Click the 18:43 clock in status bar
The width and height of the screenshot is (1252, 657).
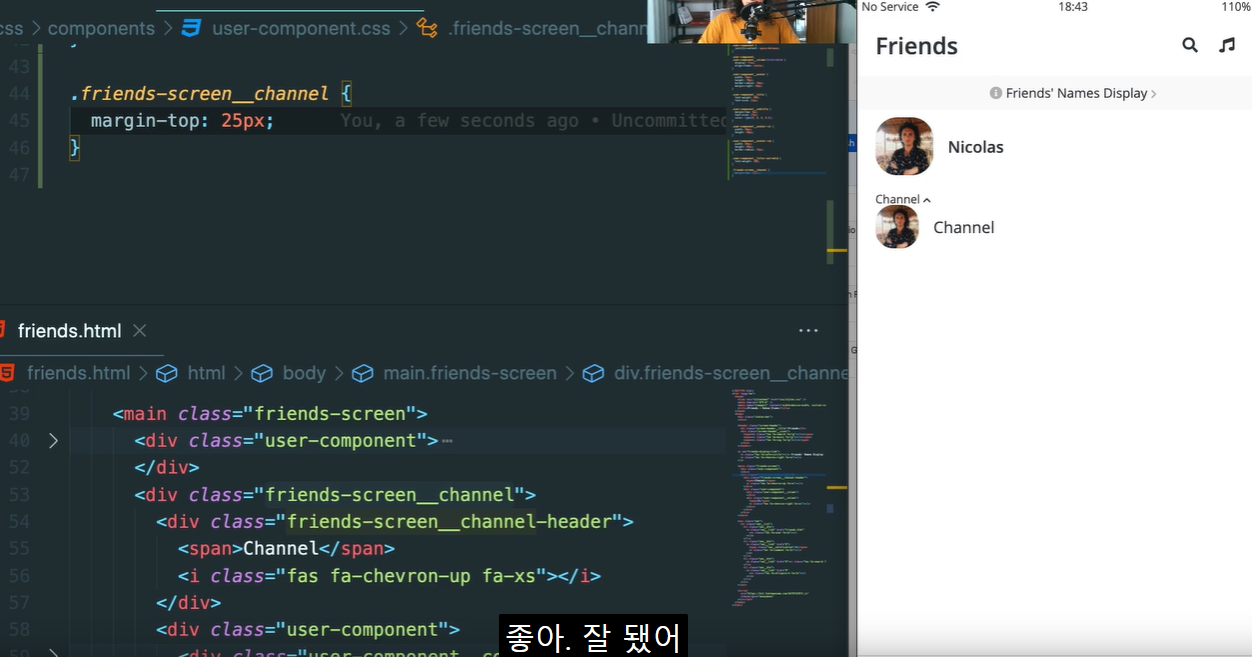(x=1072, y=7)
